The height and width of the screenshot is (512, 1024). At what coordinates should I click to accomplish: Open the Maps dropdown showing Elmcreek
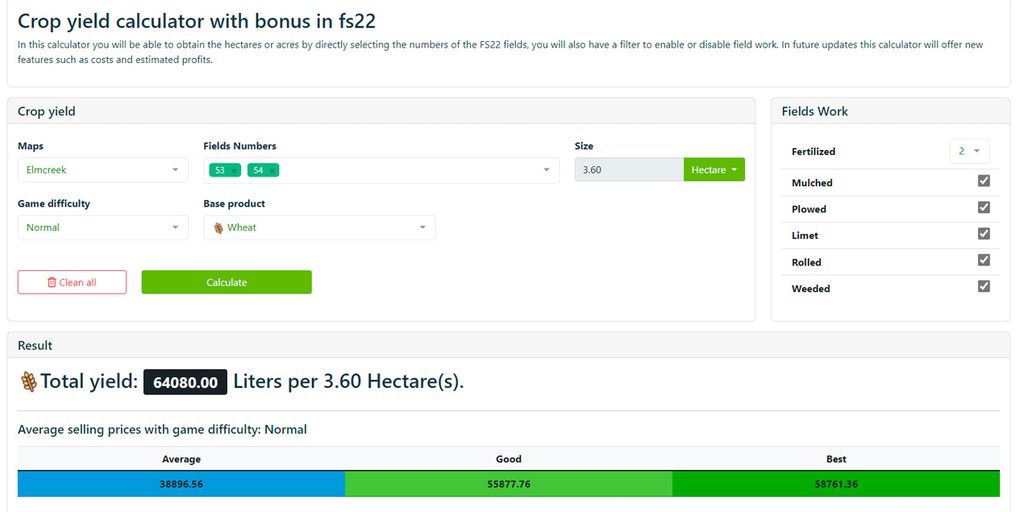[x=103, y=170]
